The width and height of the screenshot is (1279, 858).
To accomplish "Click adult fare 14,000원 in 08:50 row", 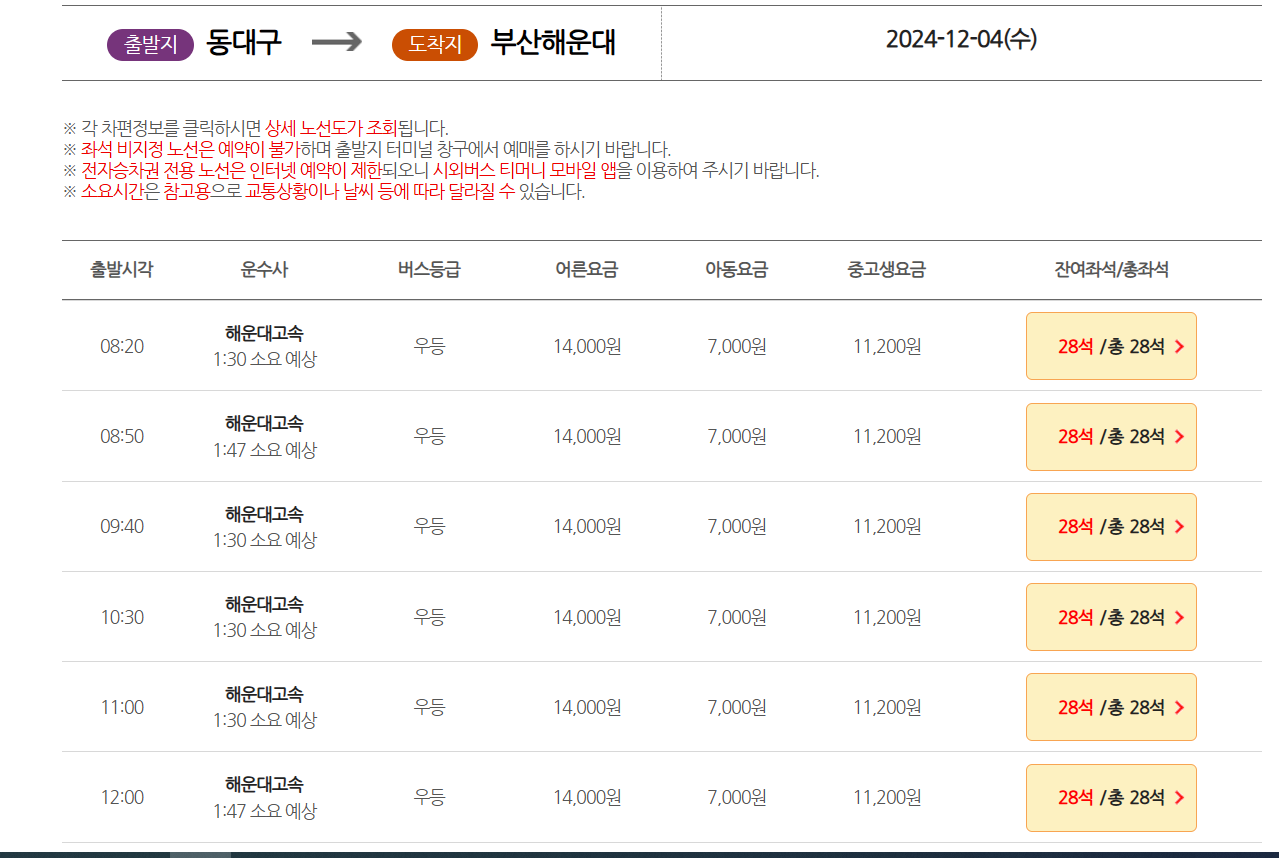I will (587, 436).
